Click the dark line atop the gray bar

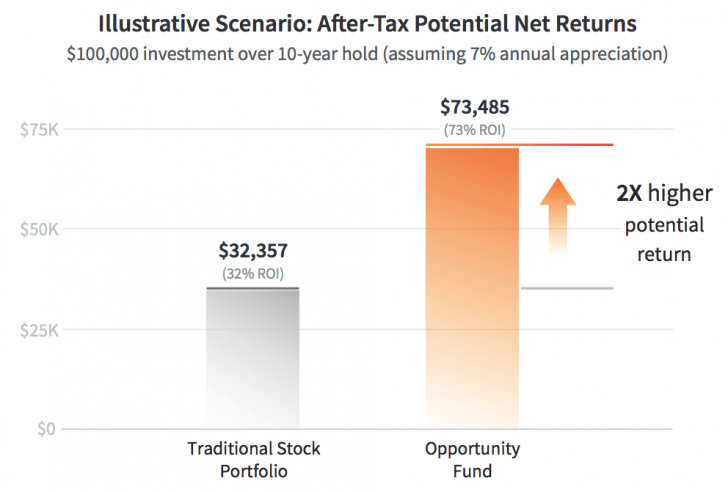tap(253, 288)
